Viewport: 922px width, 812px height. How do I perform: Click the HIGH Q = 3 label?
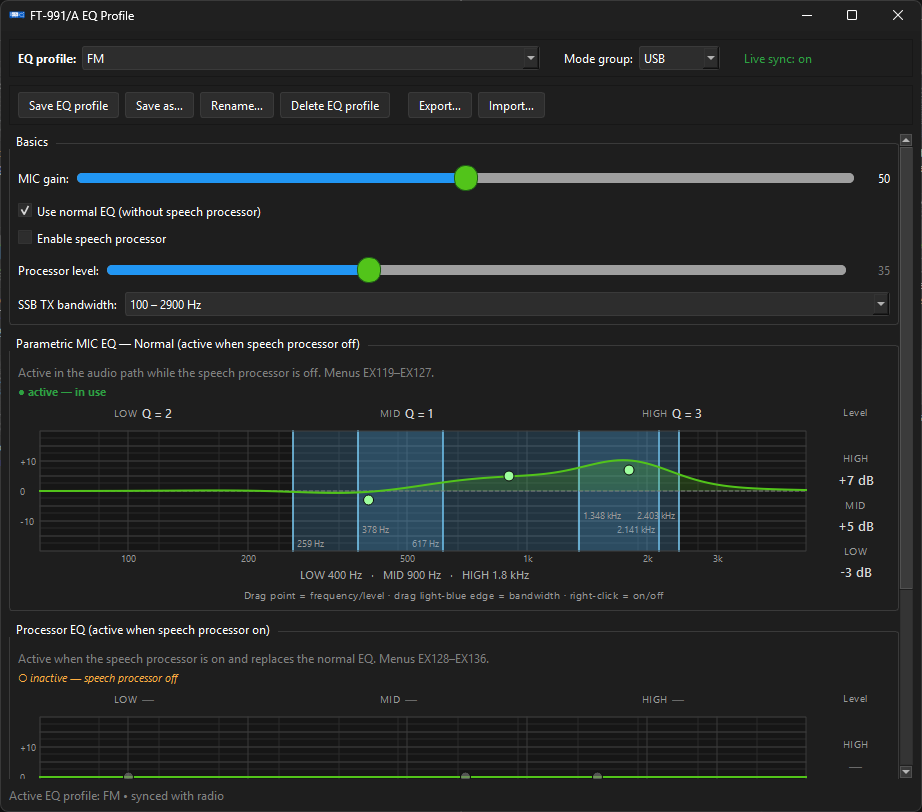pos(672,414)
